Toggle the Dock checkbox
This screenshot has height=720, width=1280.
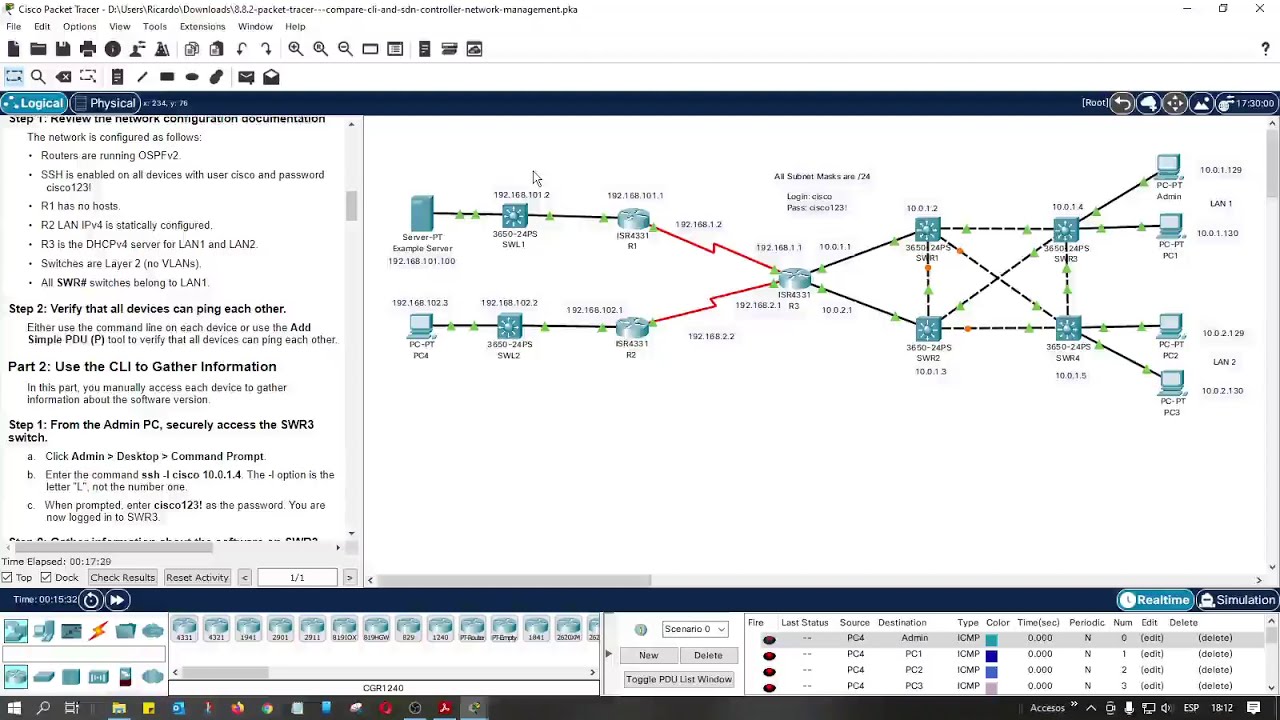pyautogui.click(x=45, y=578)
